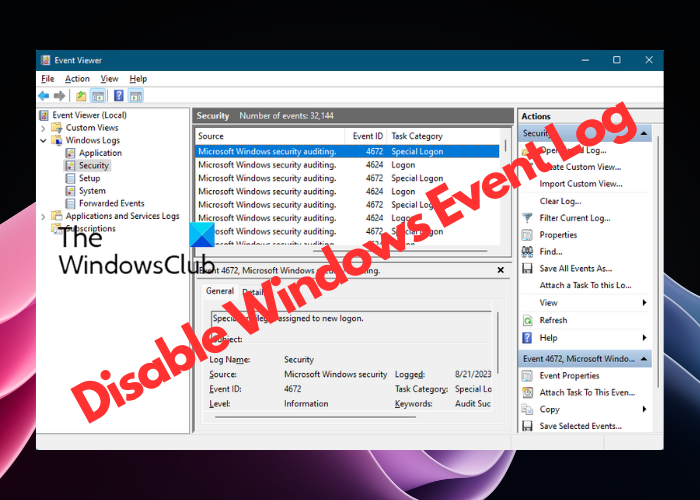Viewport: 700px width, 500px height.
Task: Click the Up one level folder icon
Action: (81, 96)
